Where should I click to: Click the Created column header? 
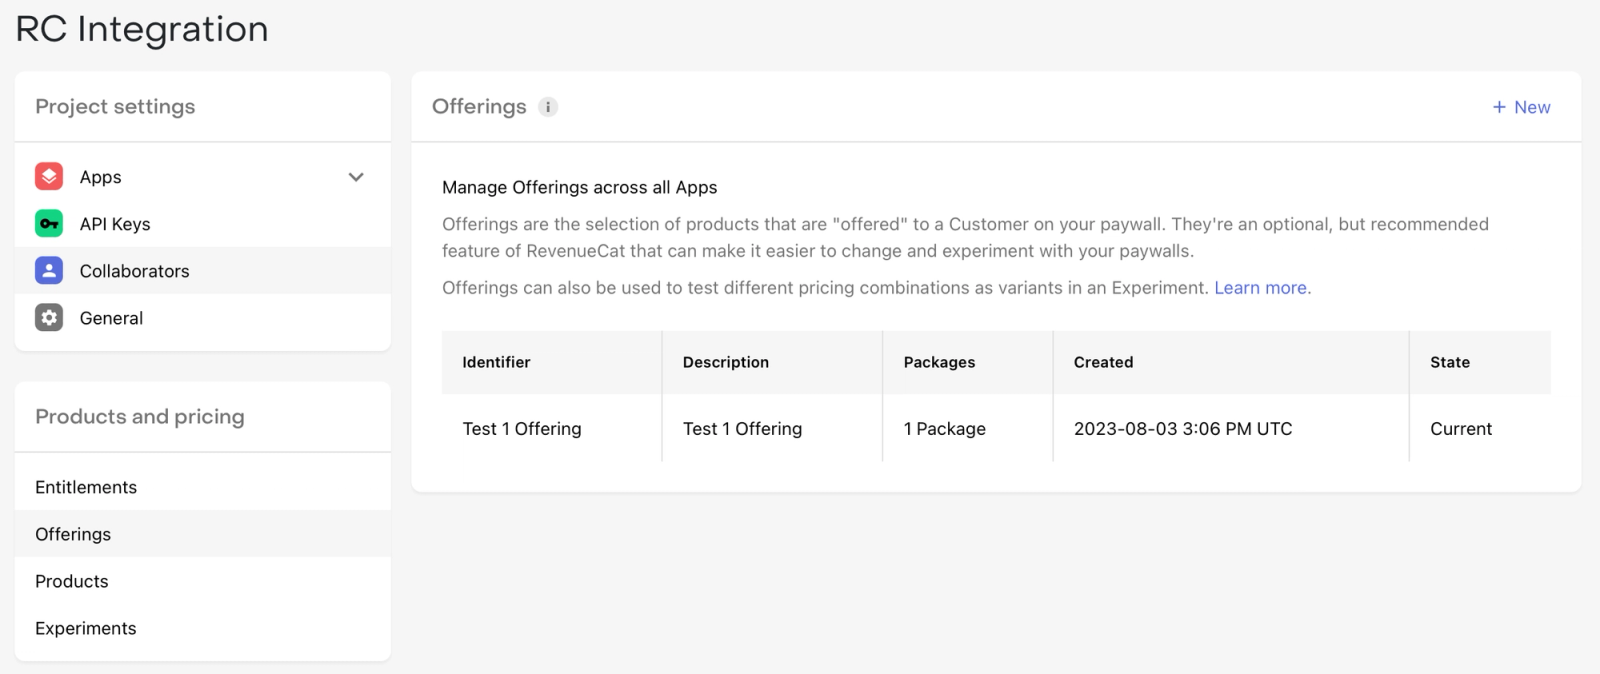coord(1103,362)
